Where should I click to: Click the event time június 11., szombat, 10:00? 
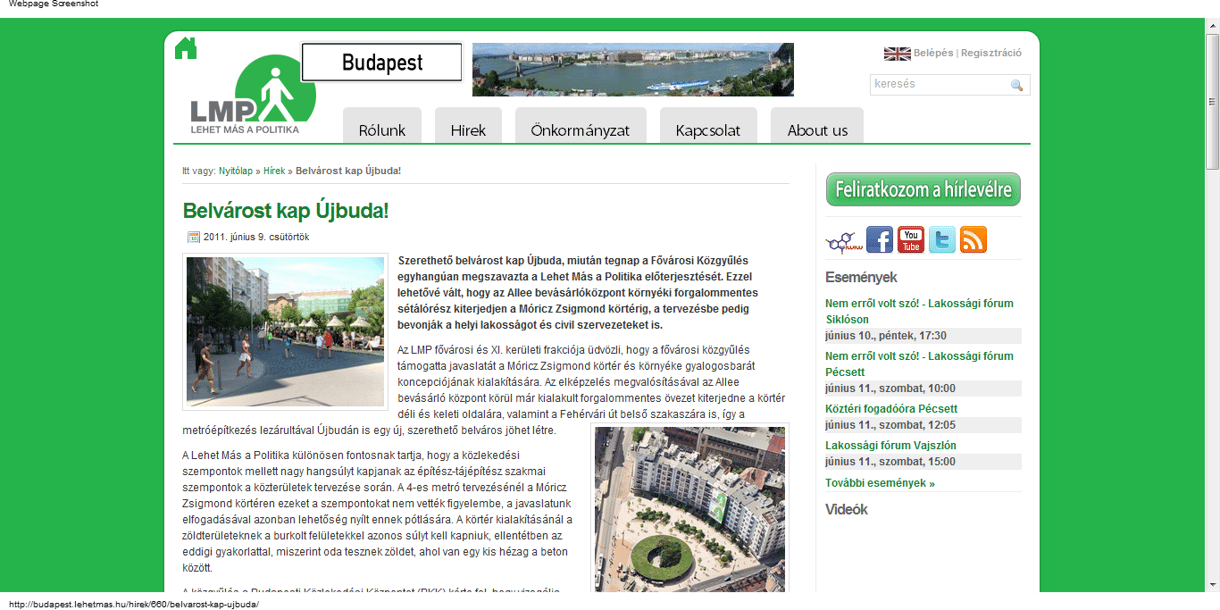890,388
